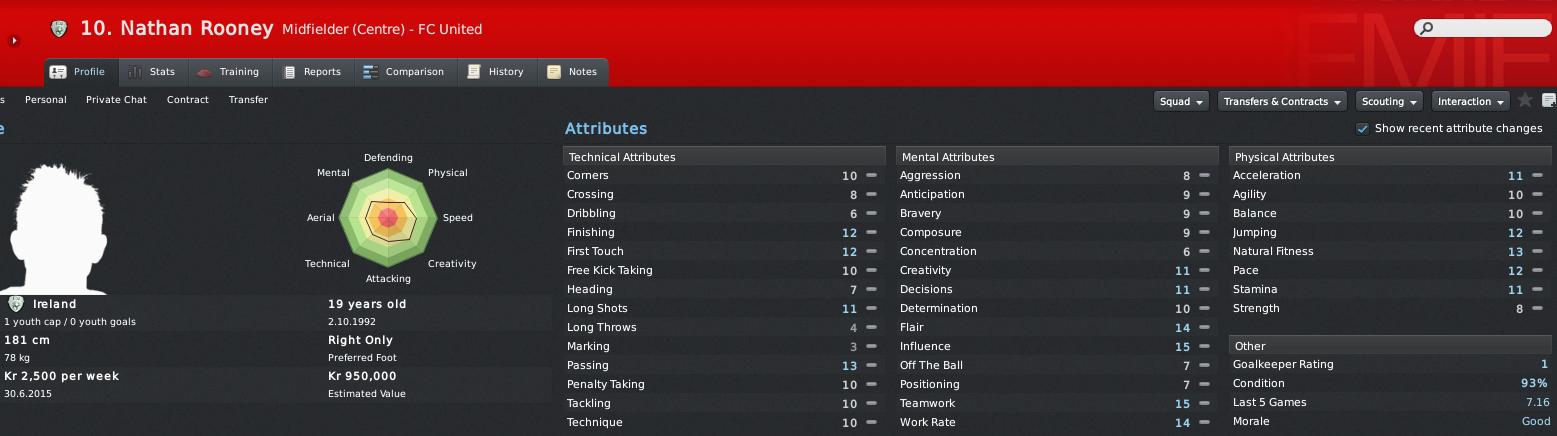The width and height of the screenshot is (1557, 436).
Task: Expand the Scouting dropdown menu
Action: (1390, 101)
